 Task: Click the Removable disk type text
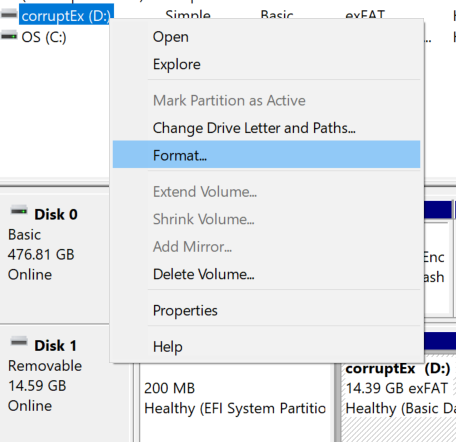click(x=45, y=366)
